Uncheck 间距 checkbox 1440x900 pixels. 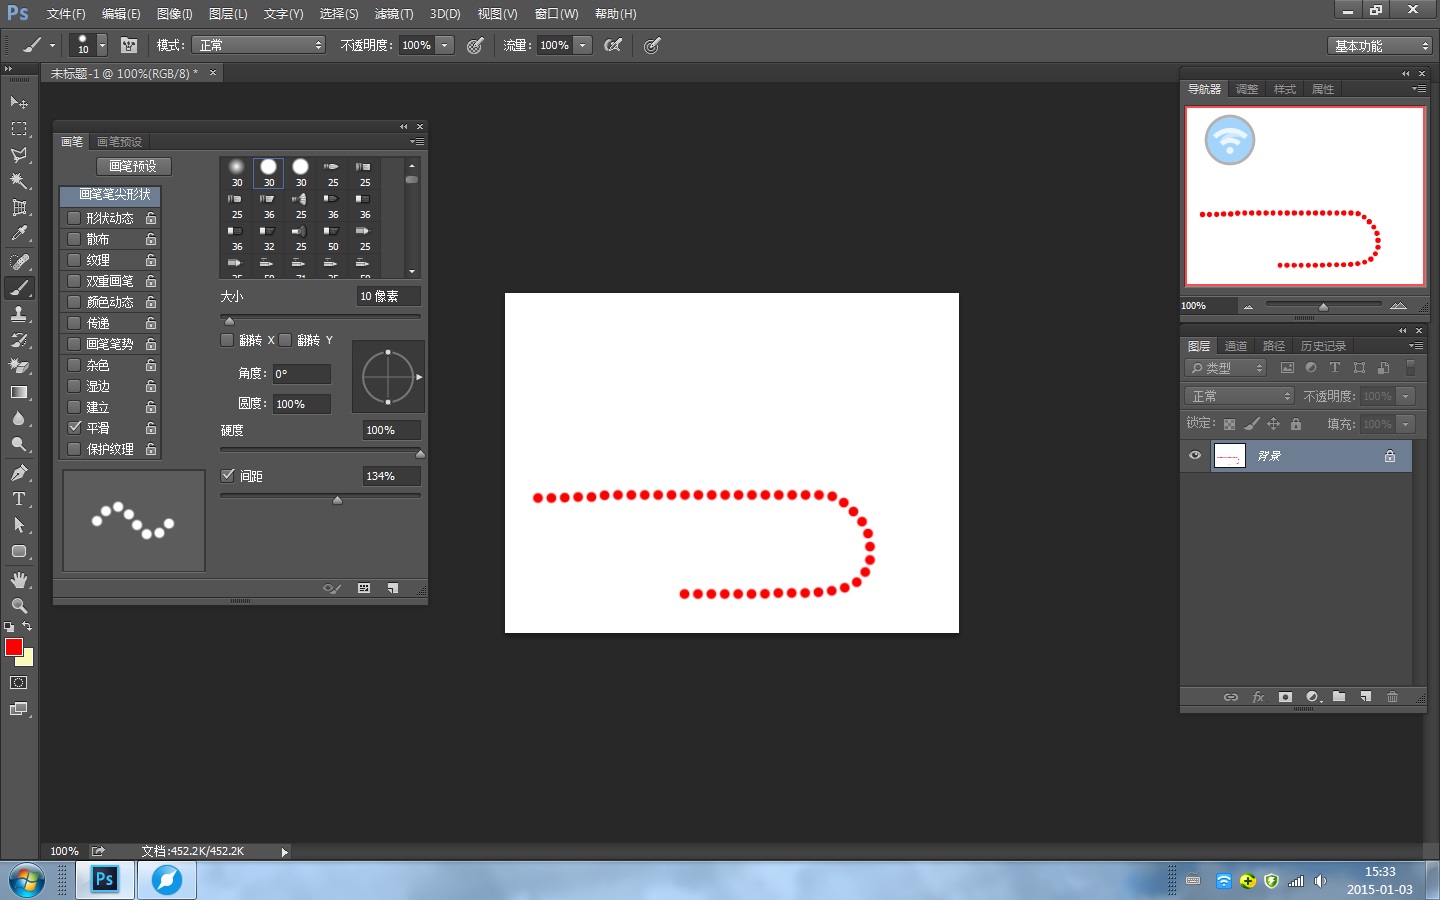pyautogui.click(x=227, y=476)
